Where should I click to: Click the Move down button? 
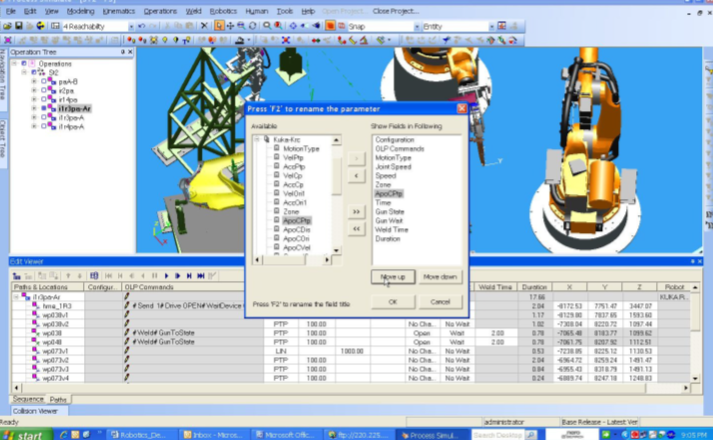[441, 276]
